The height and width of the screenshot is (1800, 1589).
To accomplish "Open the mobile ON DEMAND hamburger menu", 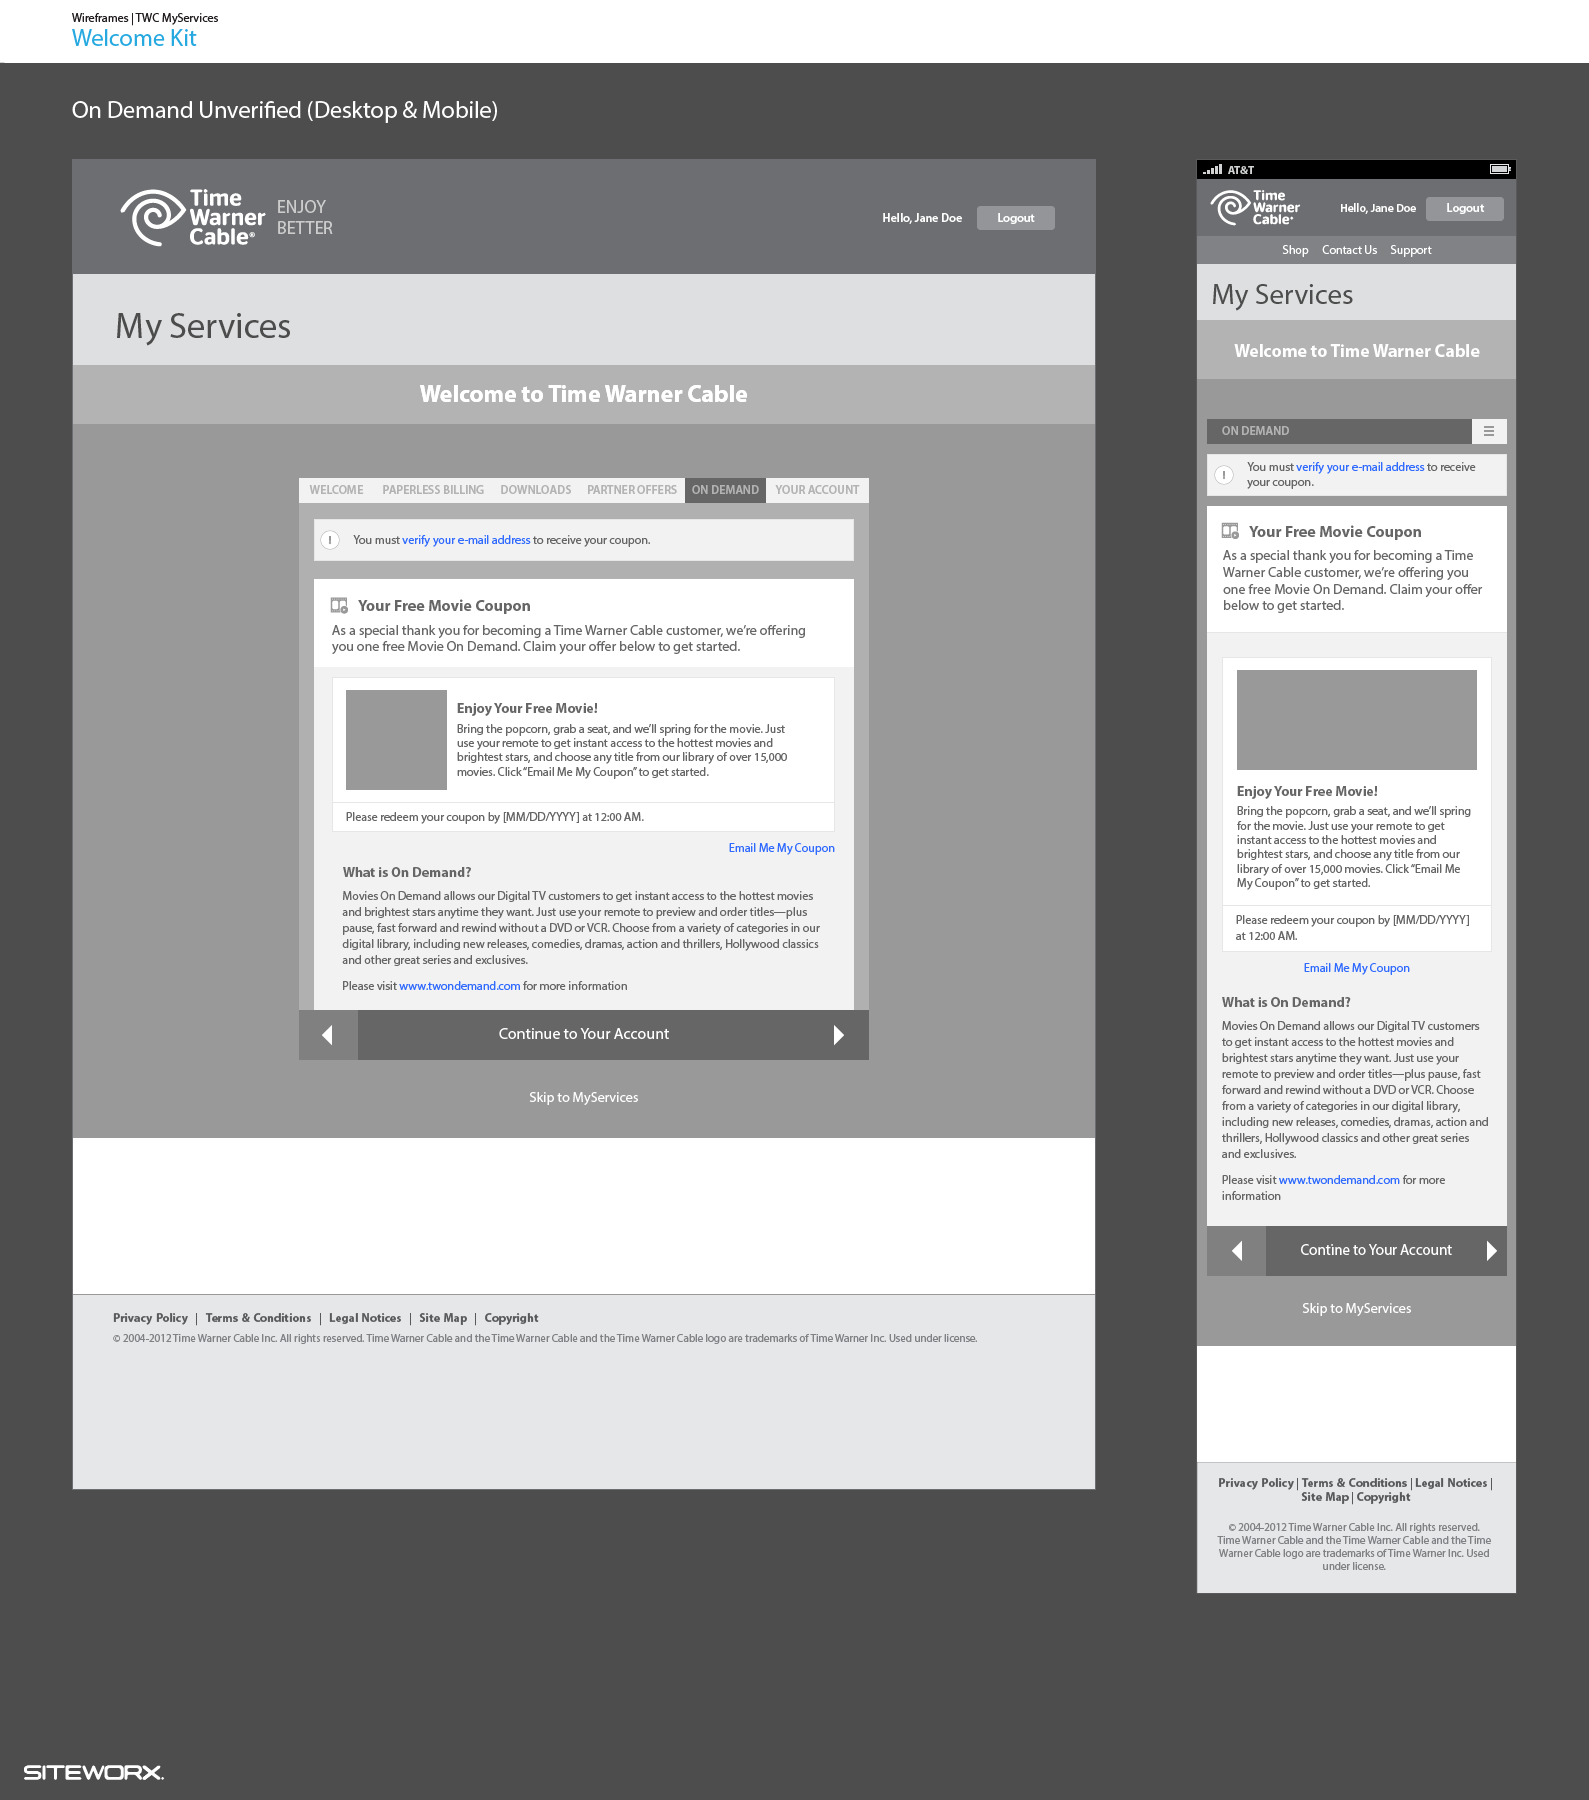I will tap(1489, 431).
